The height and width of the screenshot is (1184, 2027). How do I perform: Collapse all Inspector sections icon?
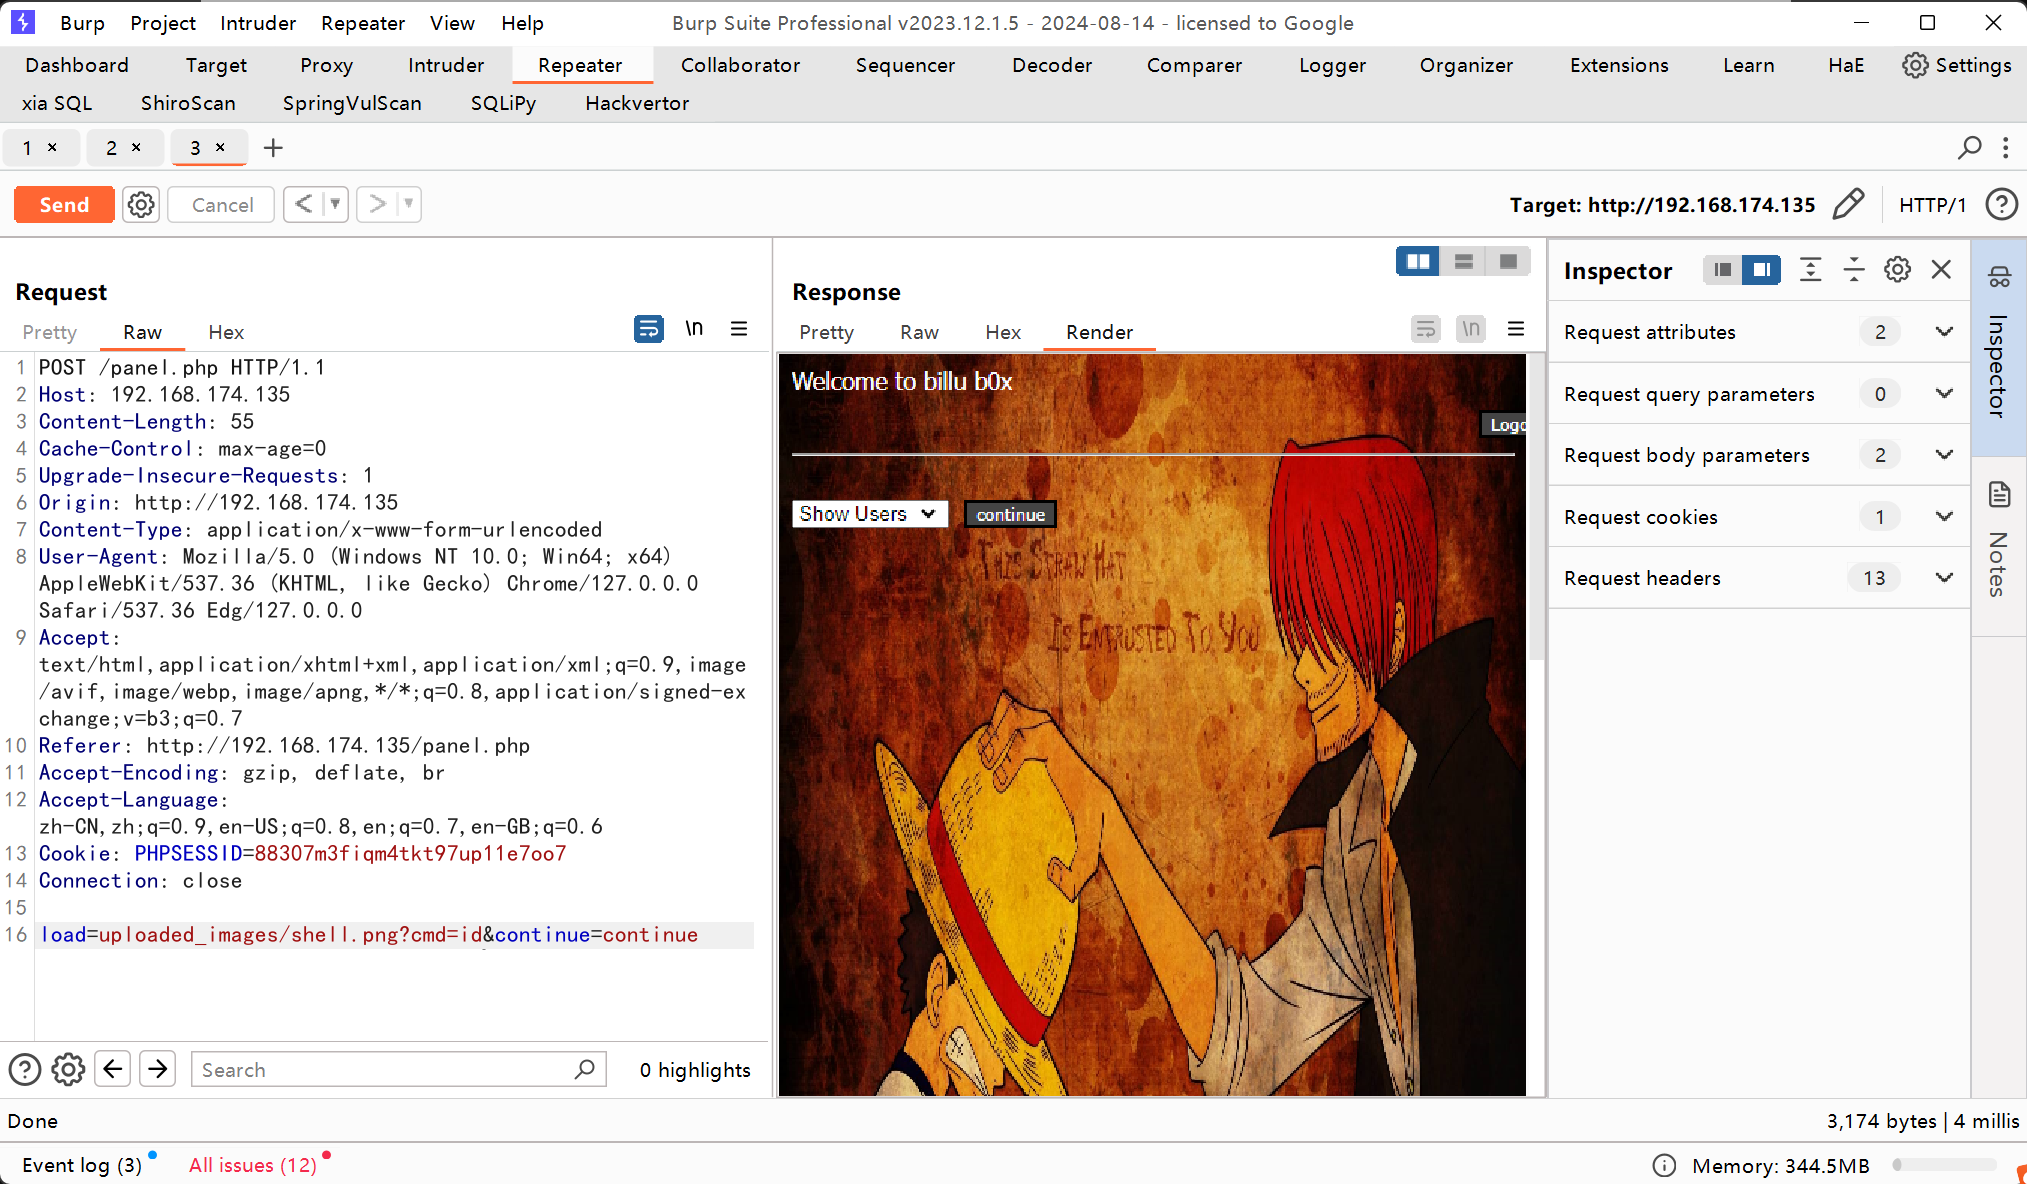[1854, 270]
